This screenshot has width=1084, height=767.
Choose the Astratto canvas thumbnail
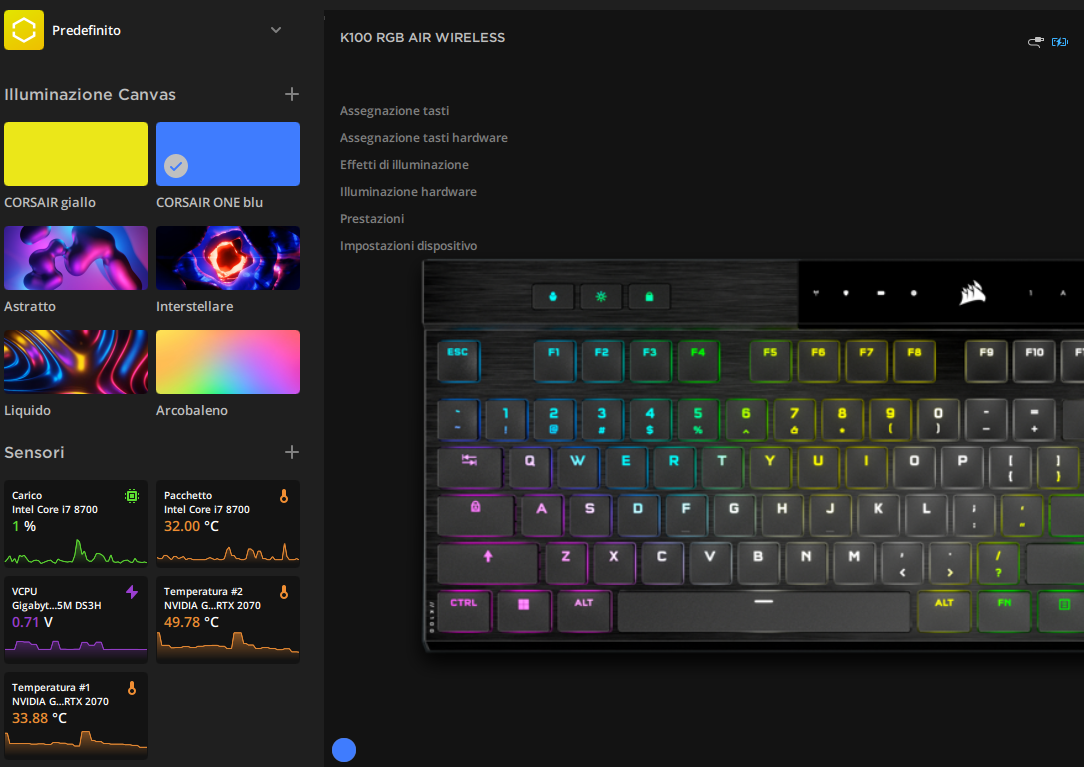[x=76, y=258]
